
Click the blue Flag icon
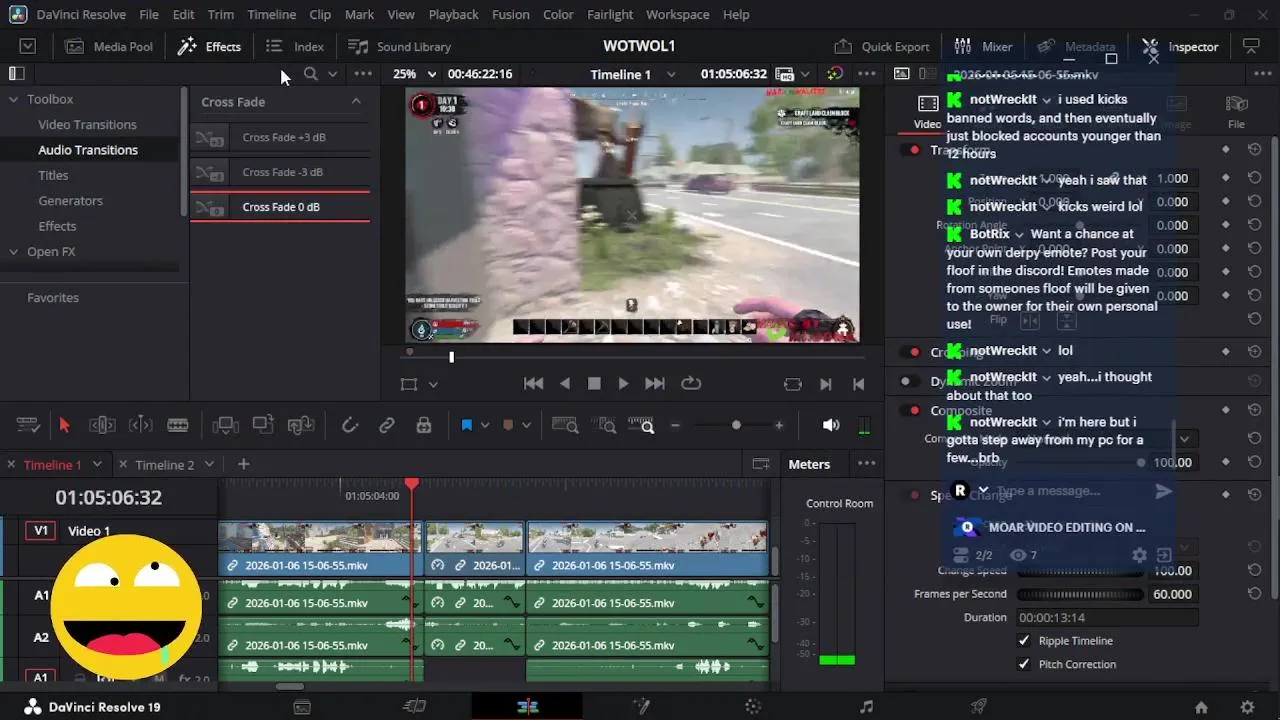[466, 425]
